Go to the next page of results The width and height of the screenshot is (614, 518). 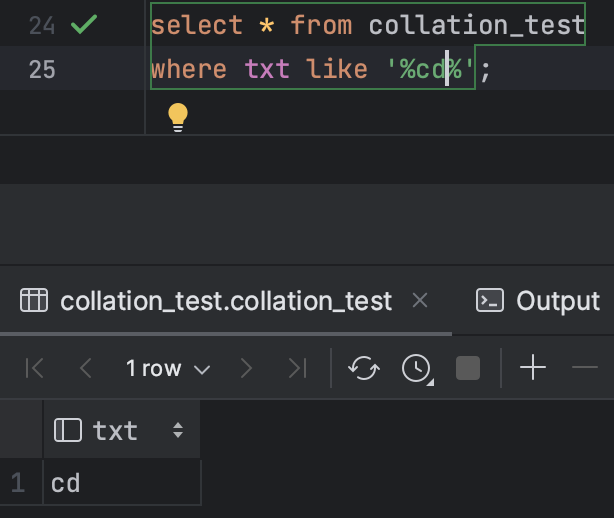pyautogui.click(x=246, y=368)
